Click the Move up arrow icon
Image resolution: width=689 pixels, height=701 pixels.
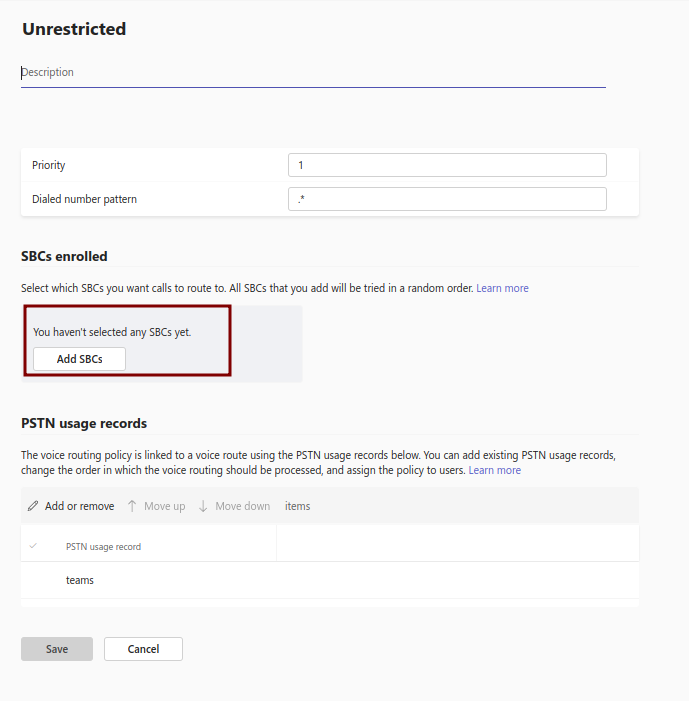pyautogui.click(x=132, y=506)
